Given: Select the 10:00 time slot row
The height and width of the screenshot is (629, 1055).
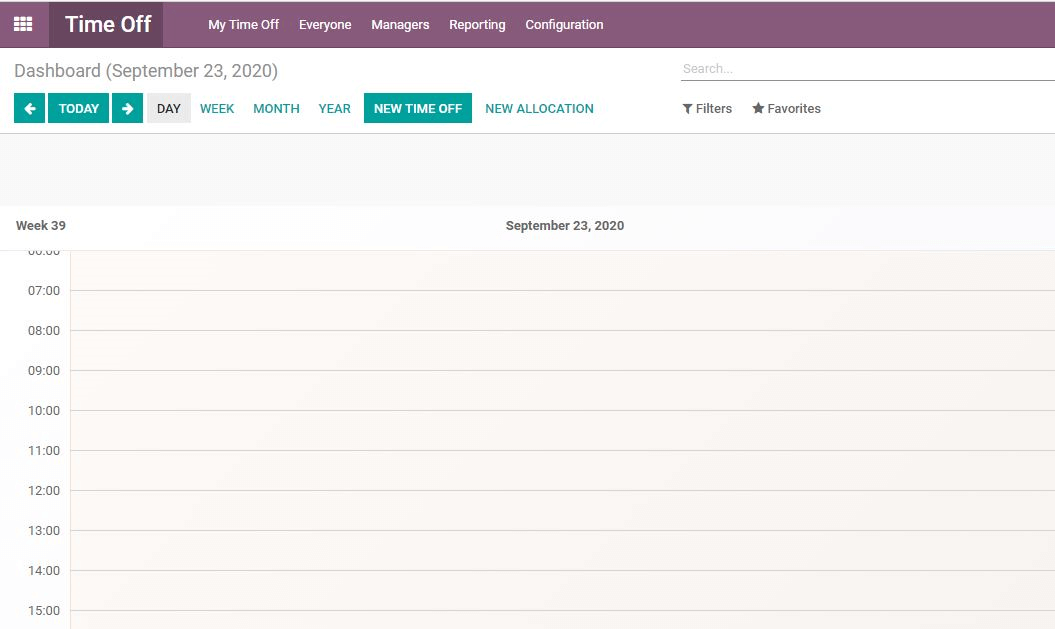Looking at the screenshot, I should (562, 431).
